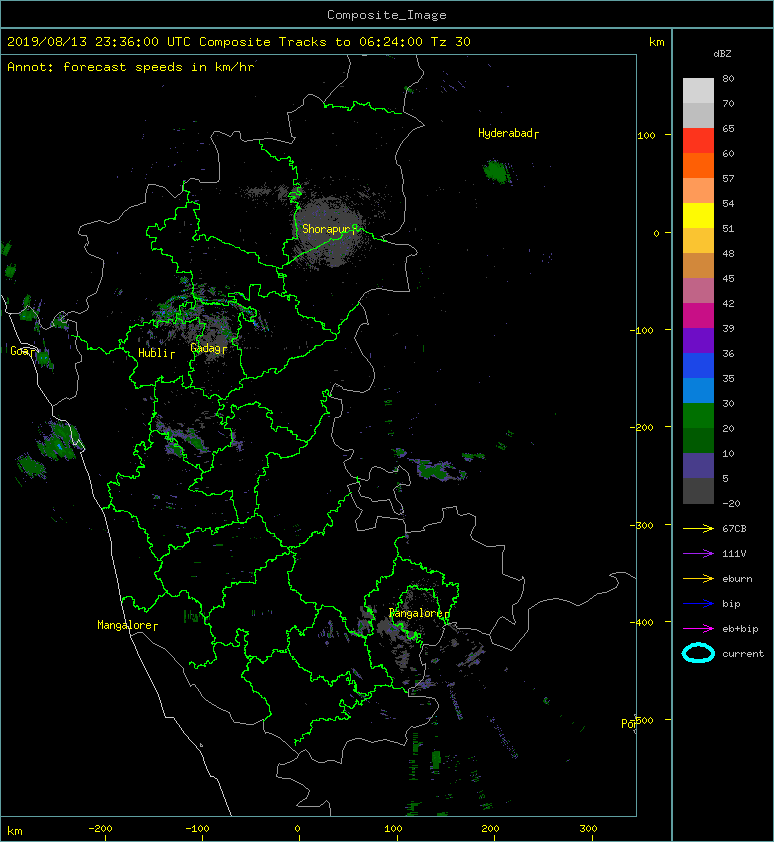Screen dimensions: 774x842
Task: Click the 30 dBZ green color swatch
Action: 698,416
